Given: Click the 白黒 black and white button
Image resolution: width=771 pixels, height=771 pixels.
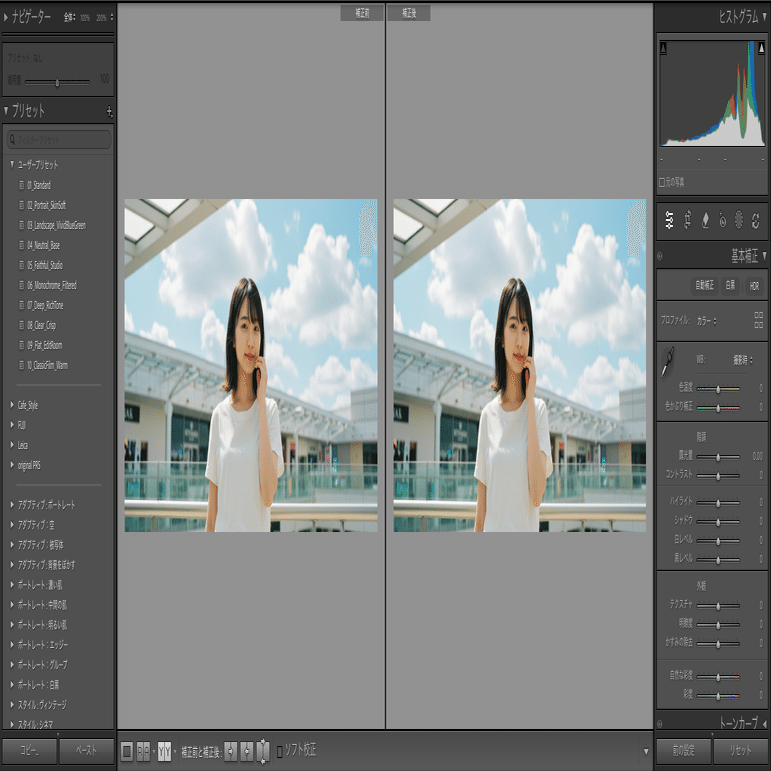Looking at the screenshot, I should [731, 285].
